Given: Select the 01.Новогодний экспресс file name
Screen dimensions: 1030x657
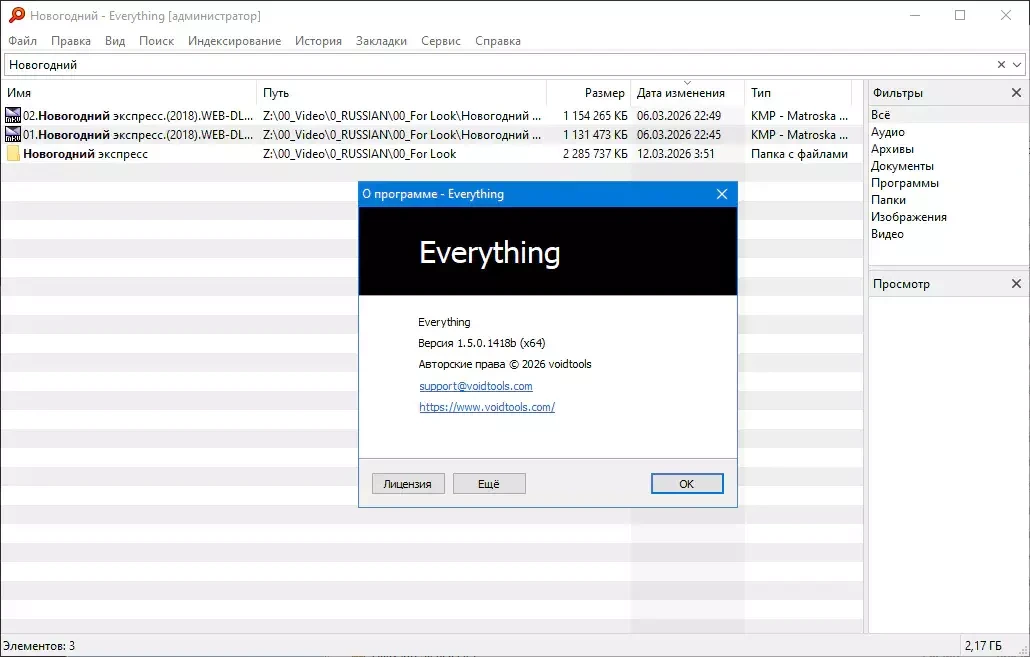Looking at the screenshot, I should click(138, 135).
